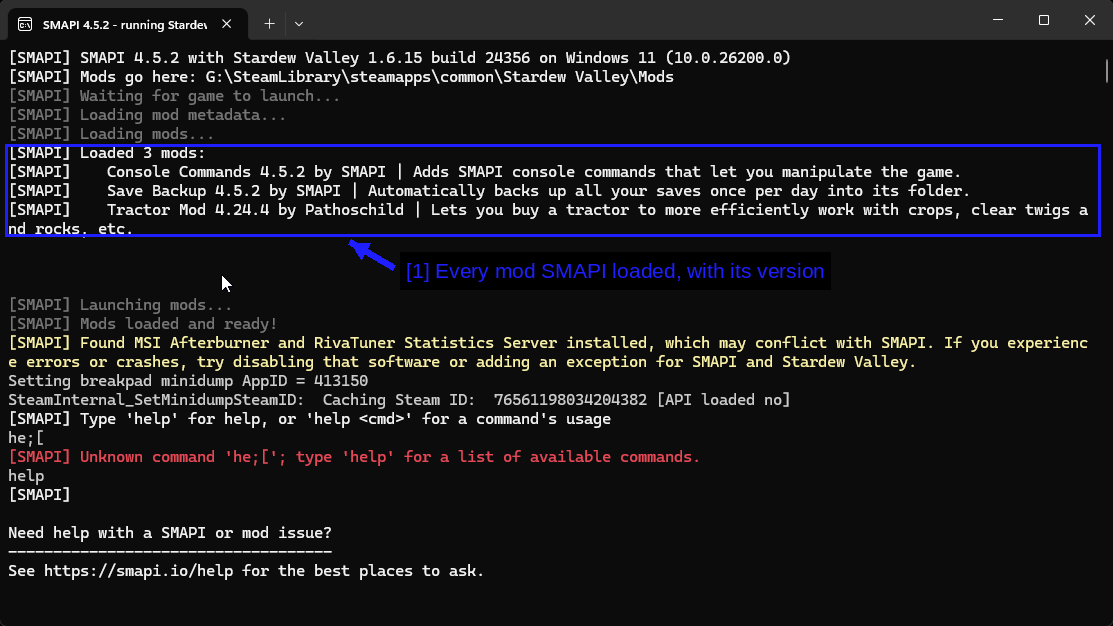Image resolution: width=1113 pixels, height=626 pixels.
Task: Close the terminal window
Action: [x=1090, y=20]
